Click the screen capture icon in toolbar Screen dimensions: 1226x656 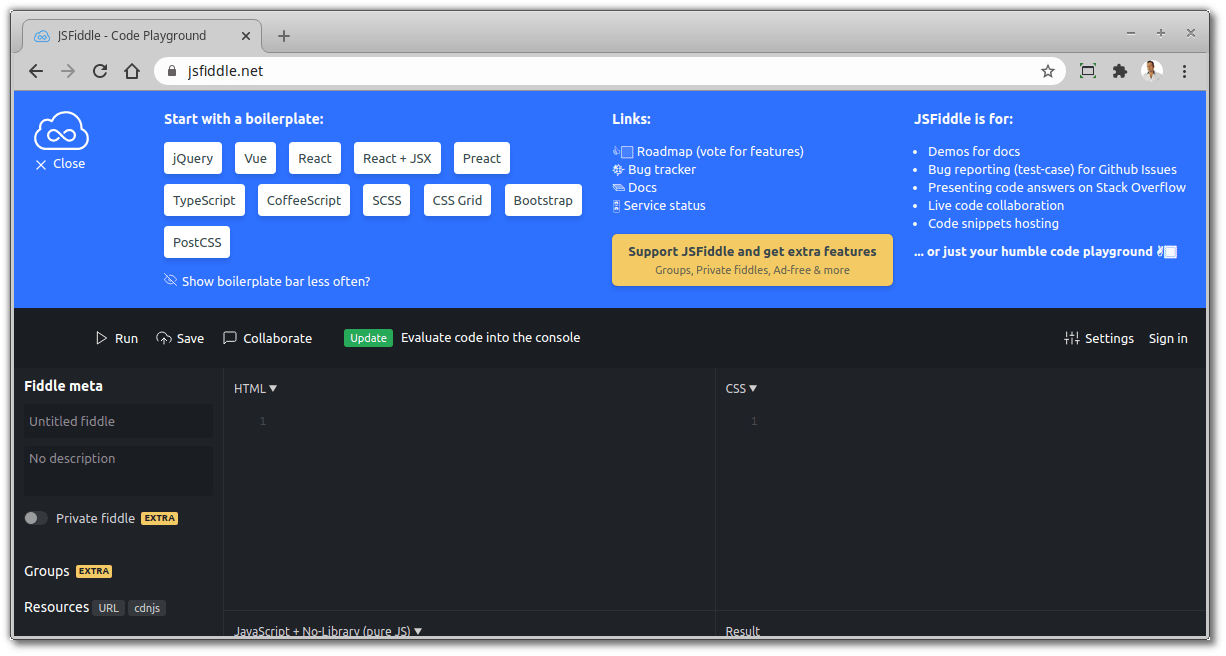(1088, 71)
